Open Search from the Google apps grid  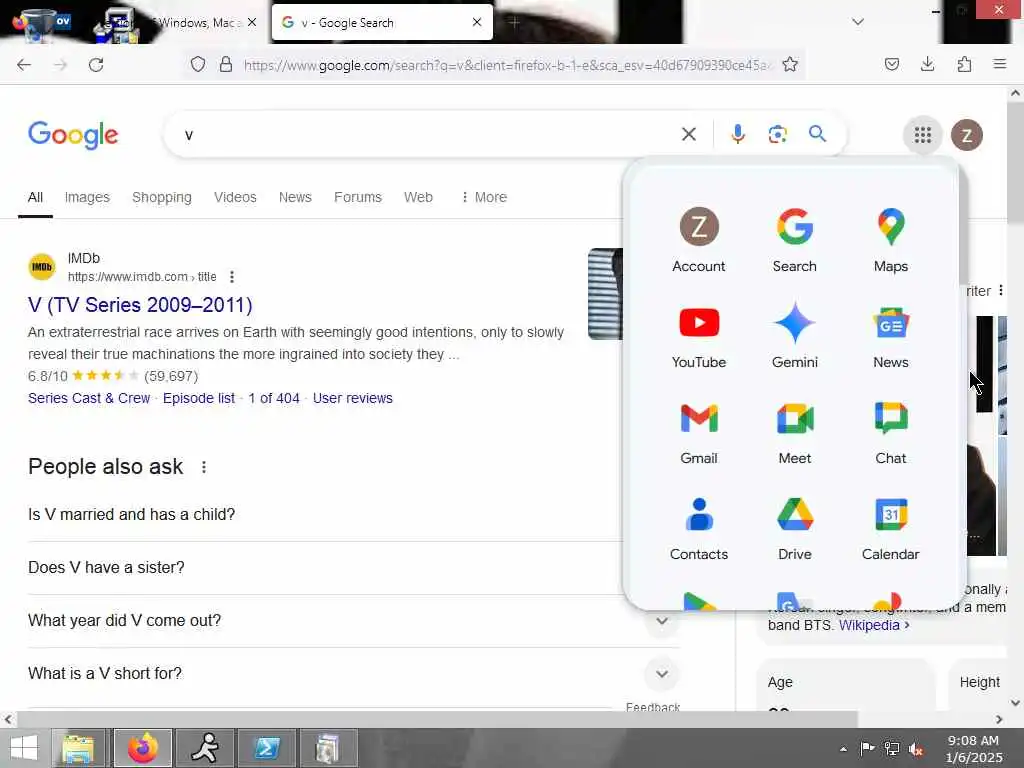[794, 240]
